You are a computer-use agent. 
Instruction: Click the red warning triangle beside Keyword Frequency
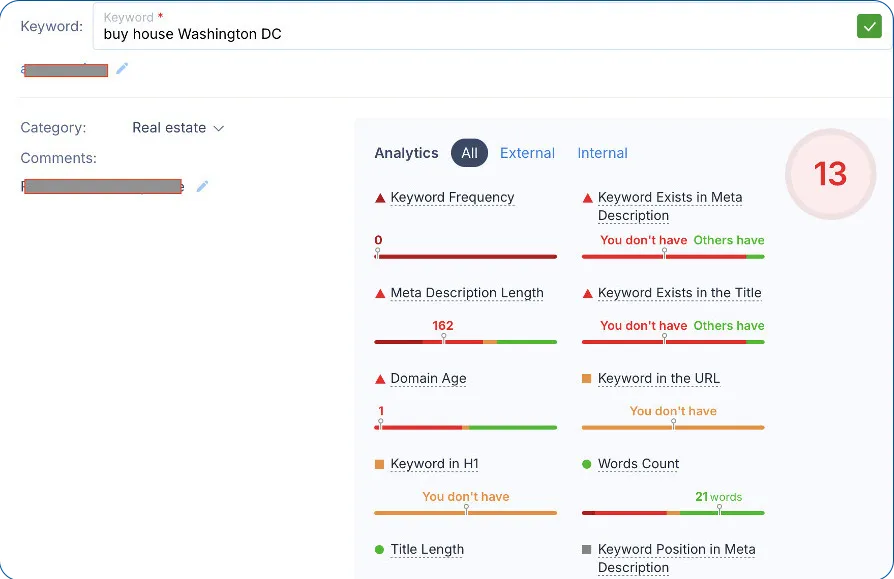[x=378, y=197]
